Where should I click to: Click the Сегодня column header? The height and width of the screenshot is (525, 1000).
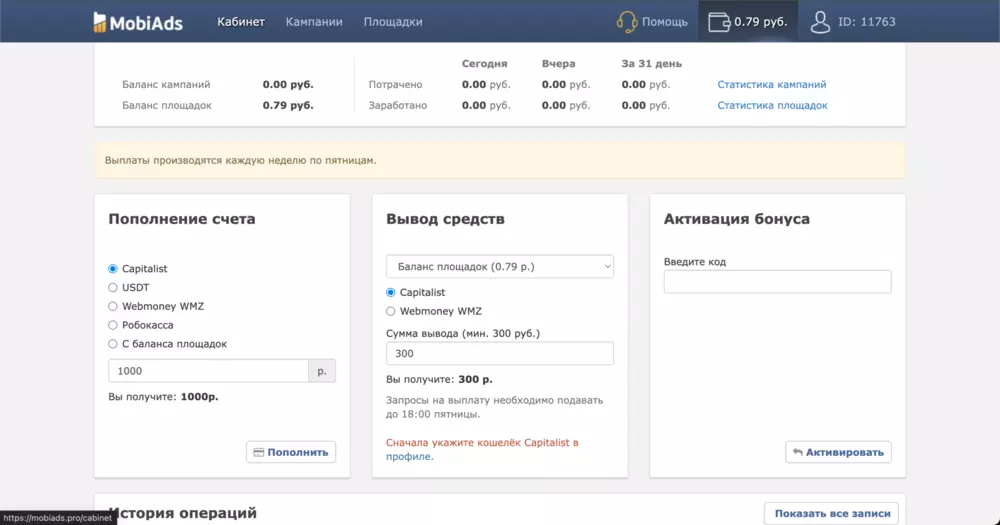(485, 64)
